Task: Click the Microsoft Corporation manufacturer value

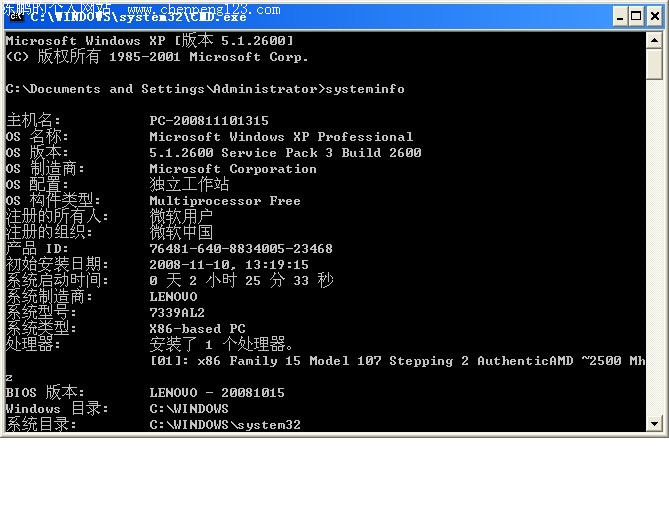Action: point(233,169)
